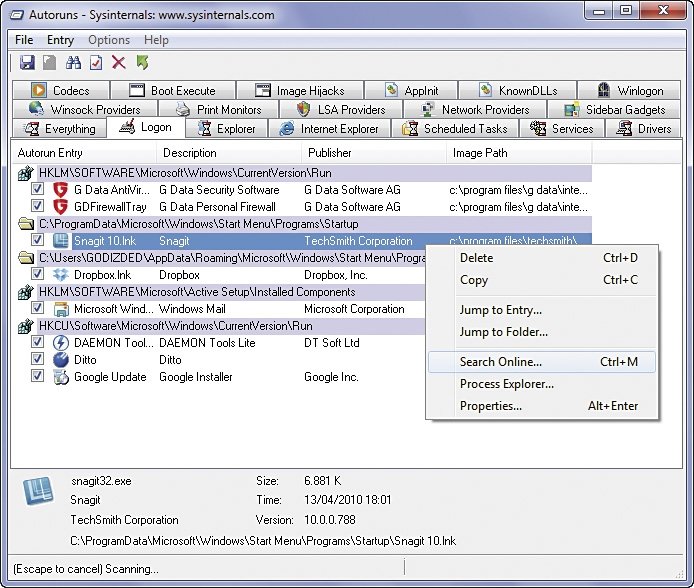Switch to the Drivers tab
This screenshot has height=588, width=694.
coord(644,129)
